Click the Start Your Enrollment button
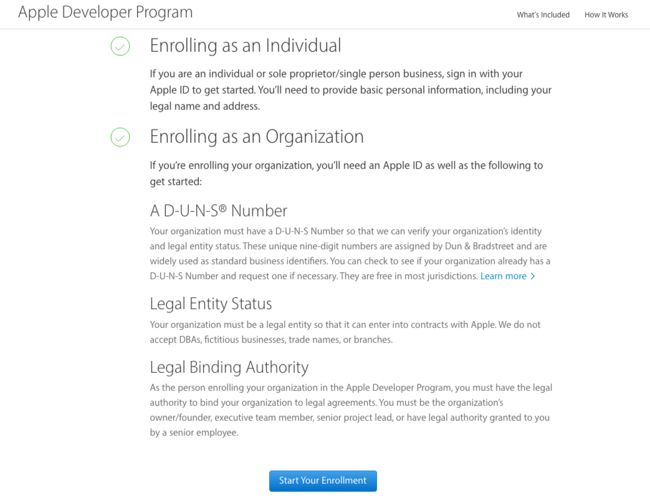The image size is (650, 498). coord(323,481)
